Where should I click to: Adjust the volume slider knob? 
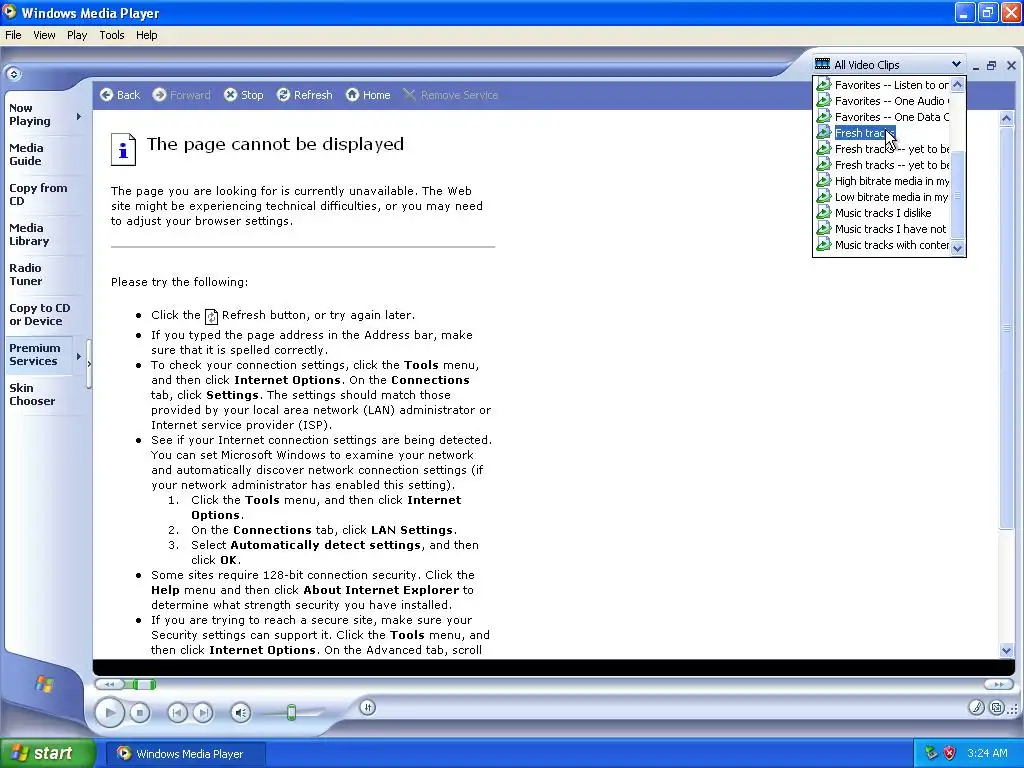pos(291,712)
